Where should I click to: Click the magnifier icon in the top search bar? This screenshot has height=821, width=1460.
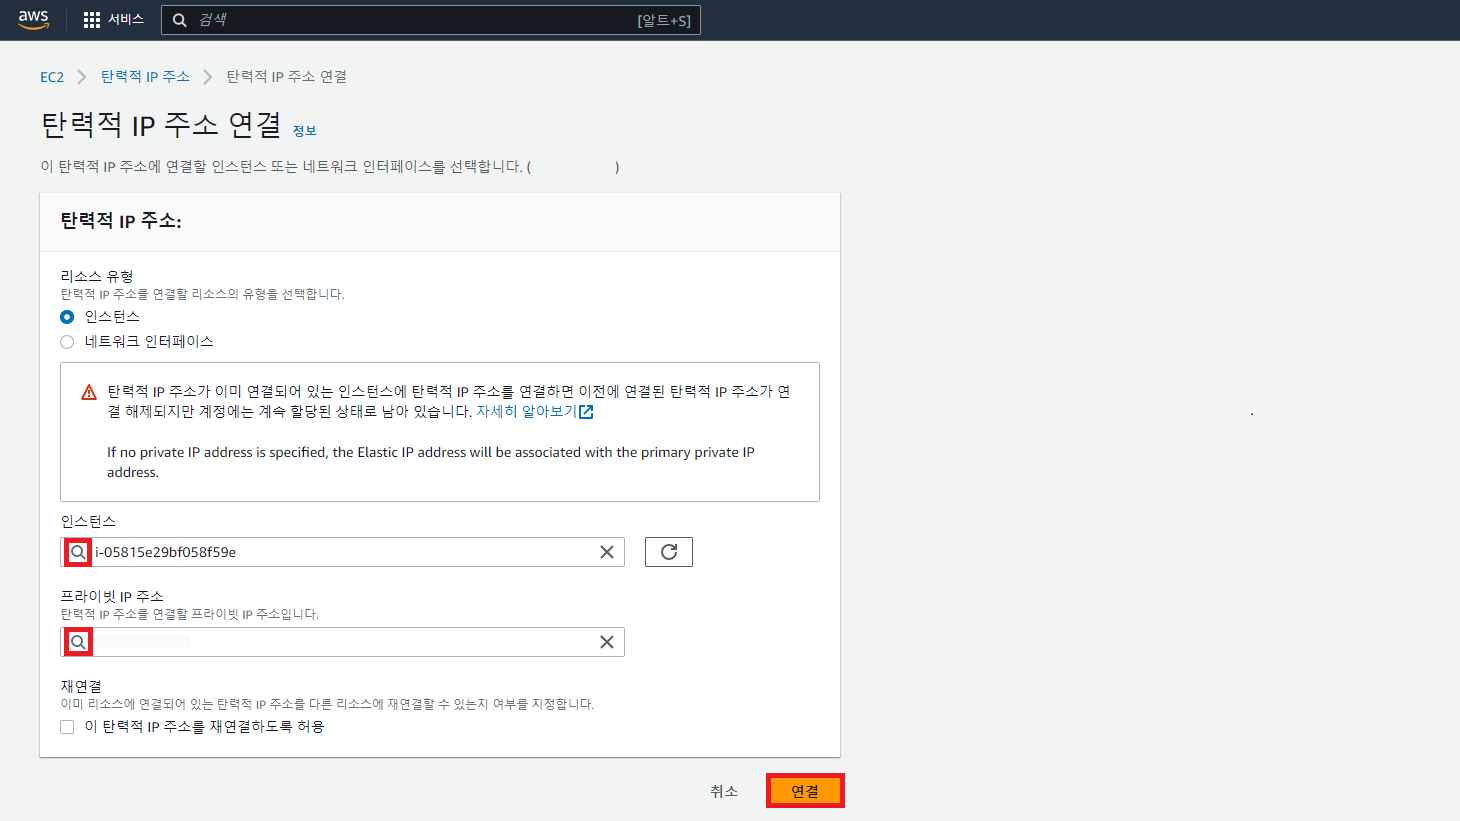[180, 20]
